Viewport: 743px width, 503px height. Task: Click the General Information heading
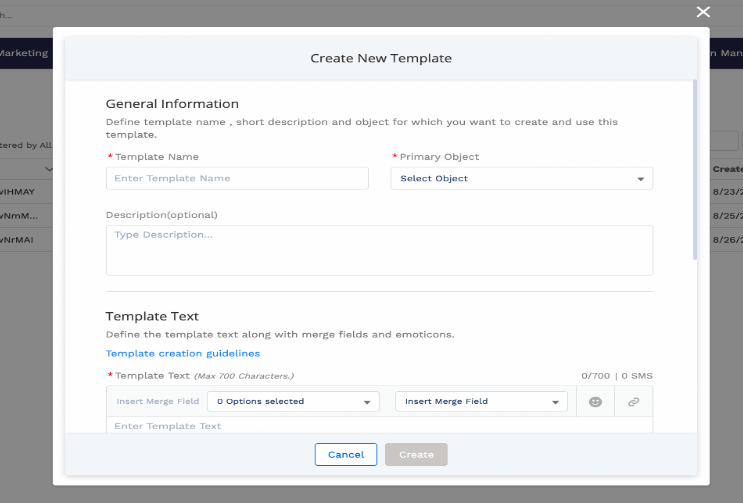coord(172,104)
